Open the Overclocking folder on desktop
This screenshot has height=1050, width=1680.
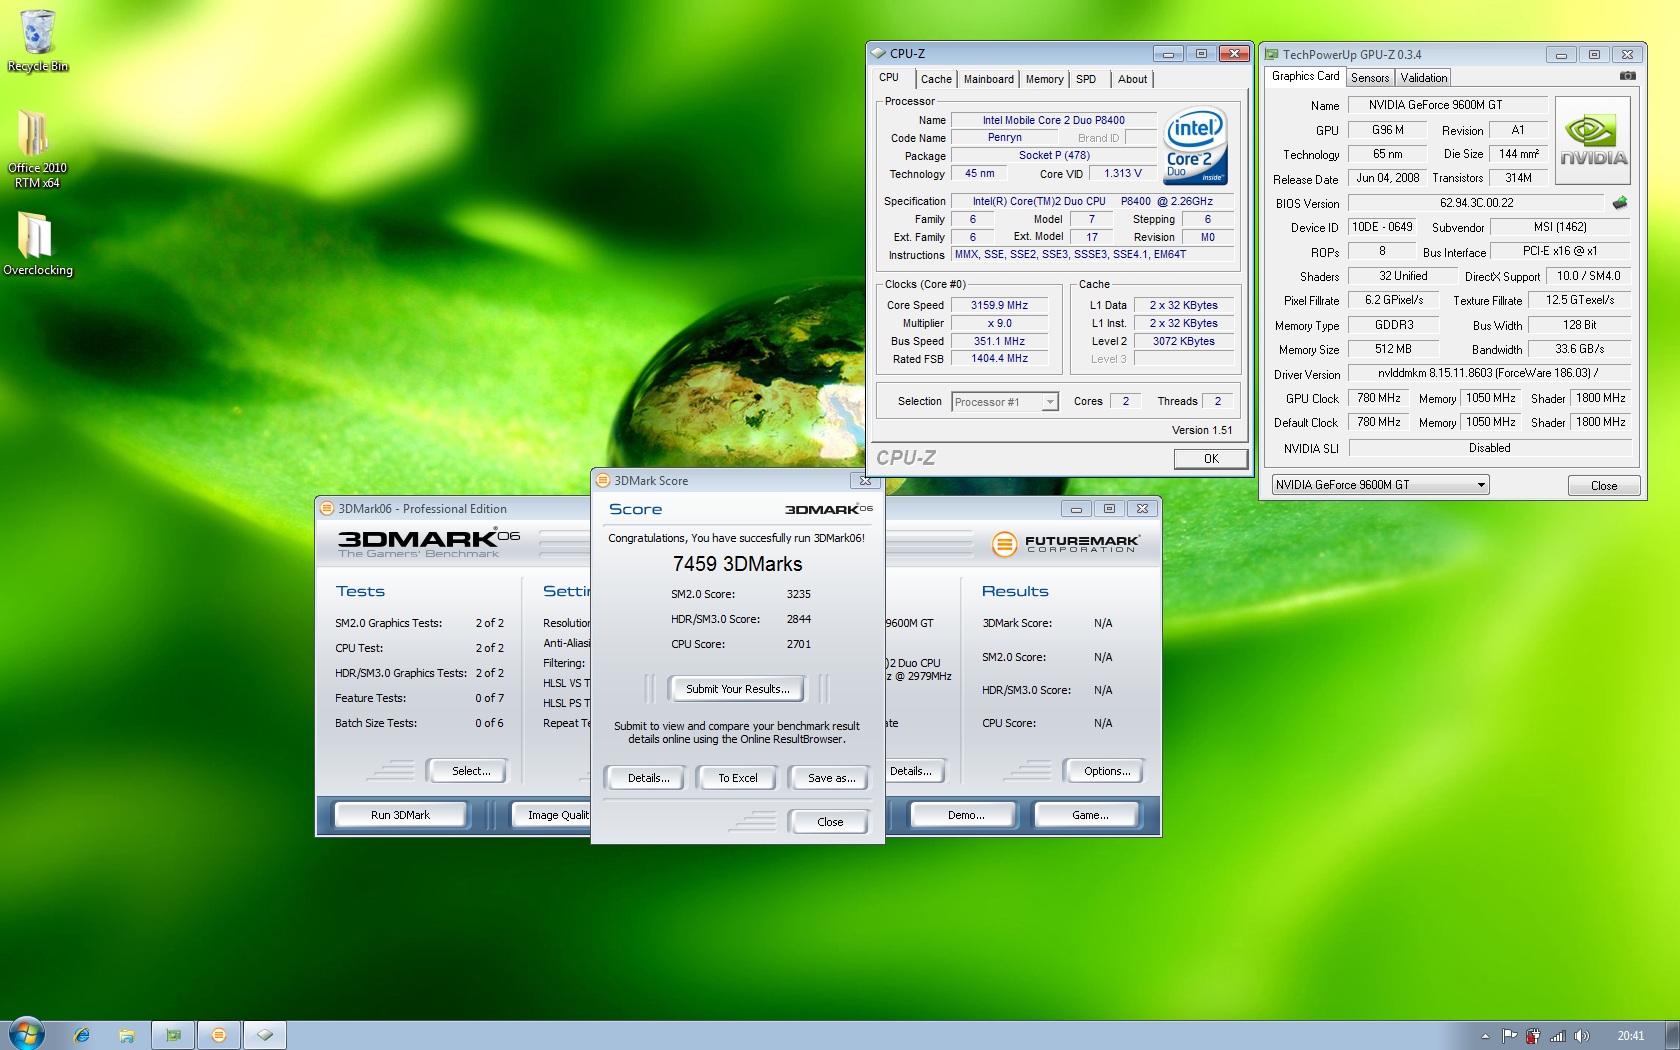(37, 243)
